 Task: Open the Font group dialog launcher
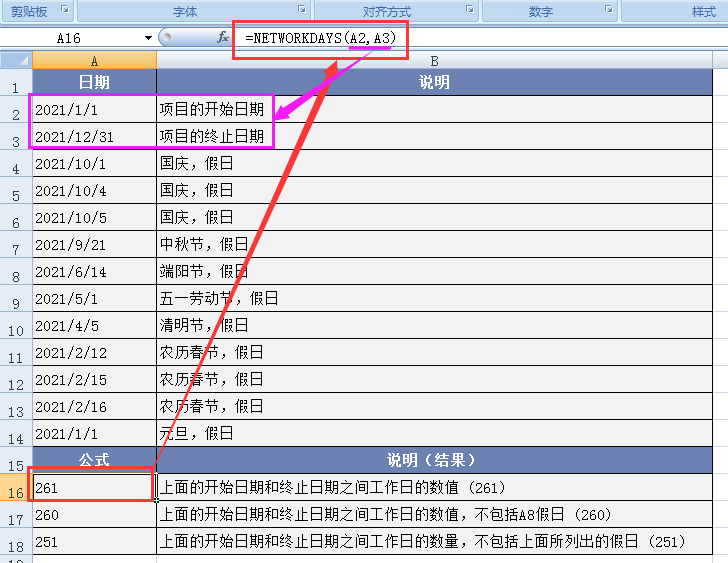pyautogui.click(x=302, y=9)
